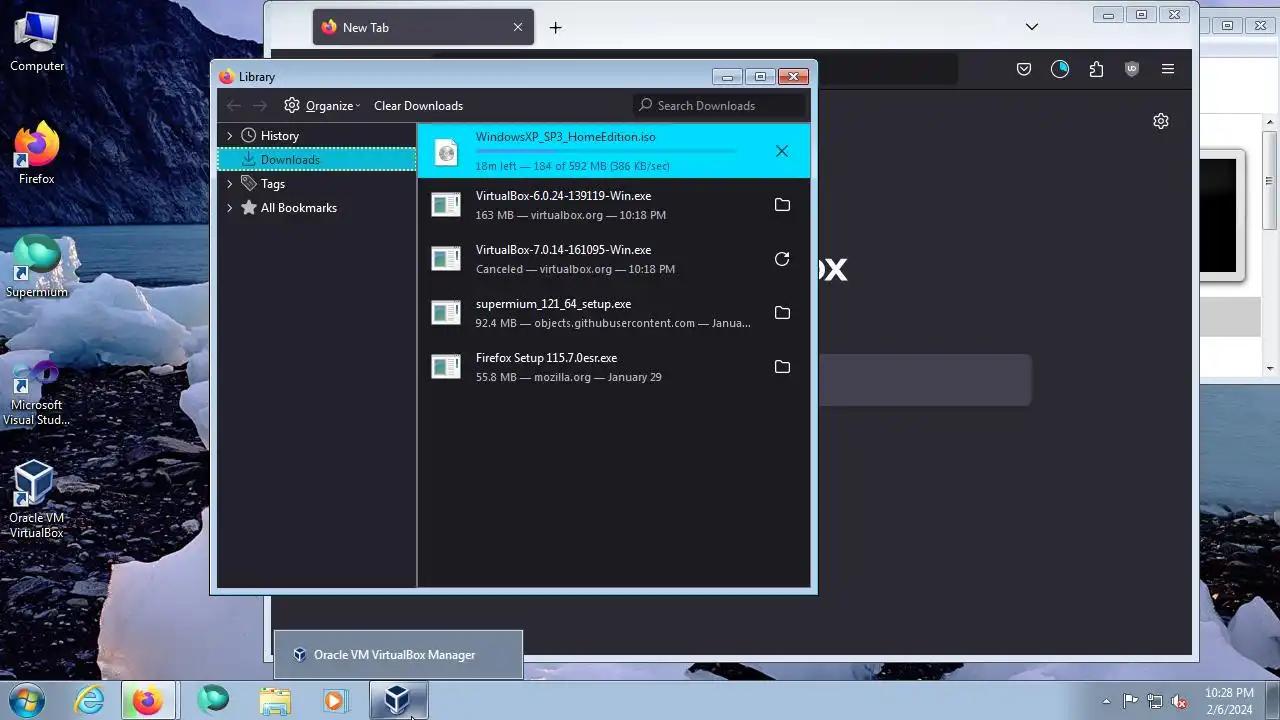The height and width of the screenshot is (720, 1280).
Task: Open New Tab page settings gear
Action: 1161,121
